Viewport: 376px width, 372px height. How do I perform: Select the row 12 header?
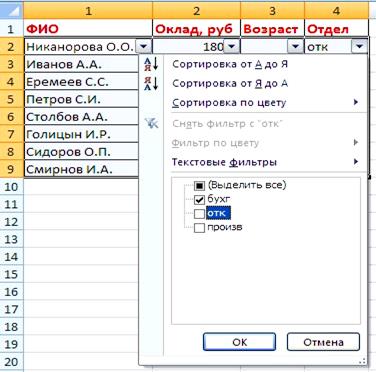click(x=12, y=222)
